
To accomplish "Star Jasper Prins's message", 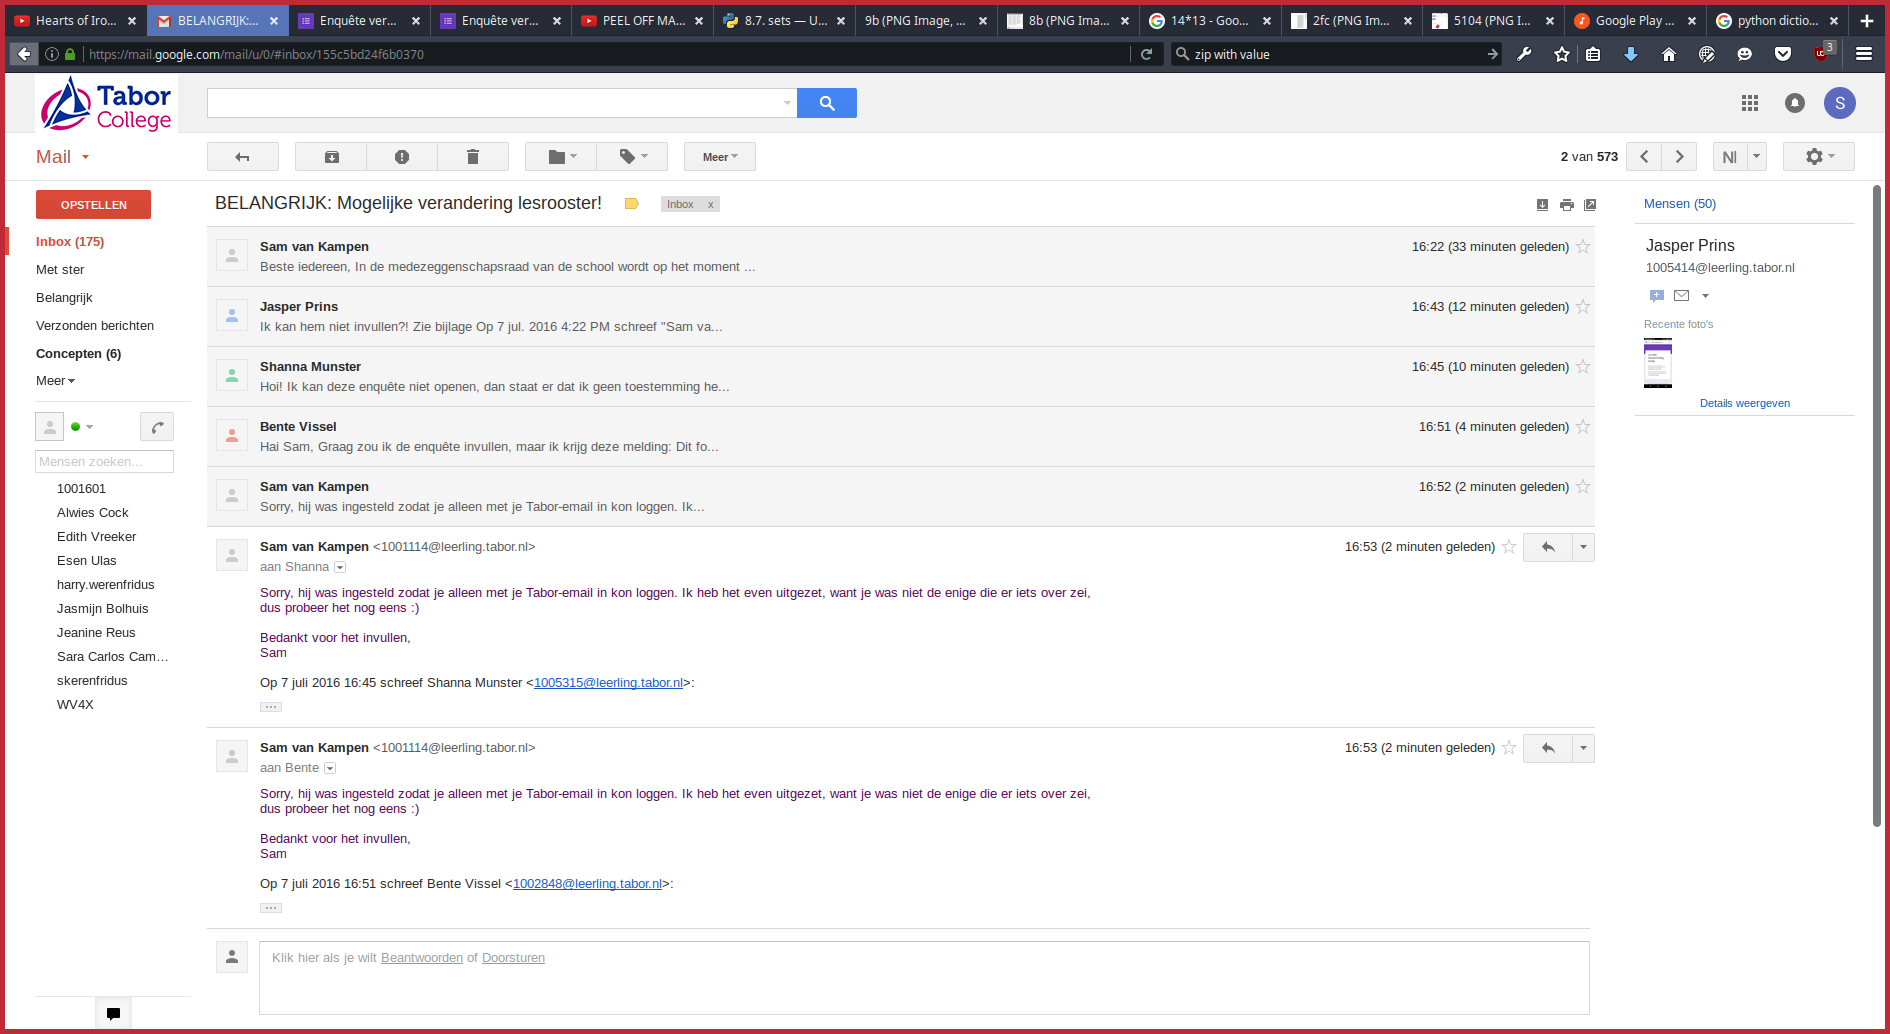I will 1583,307.
